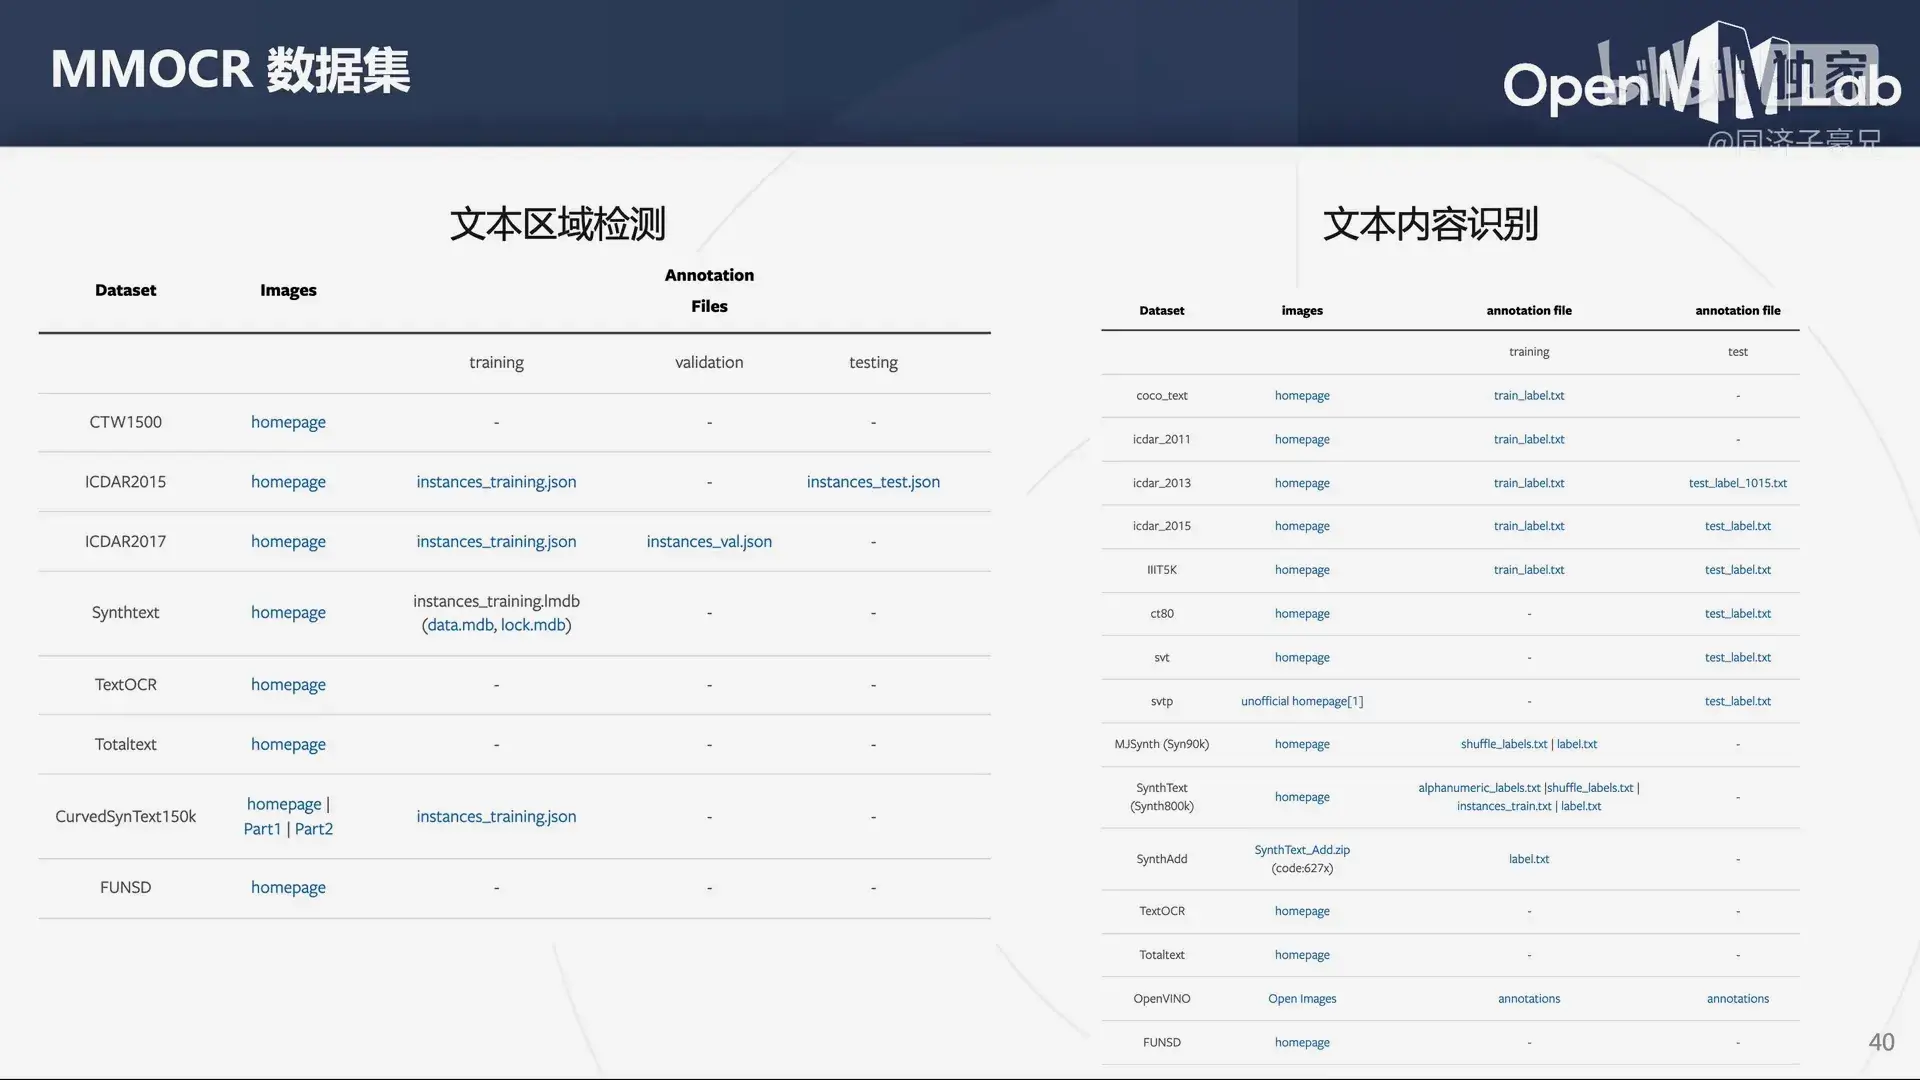Open instances_training.json in the CurvedSynText150k row
1920x1080 pixels.
click(x=496, y=817)
